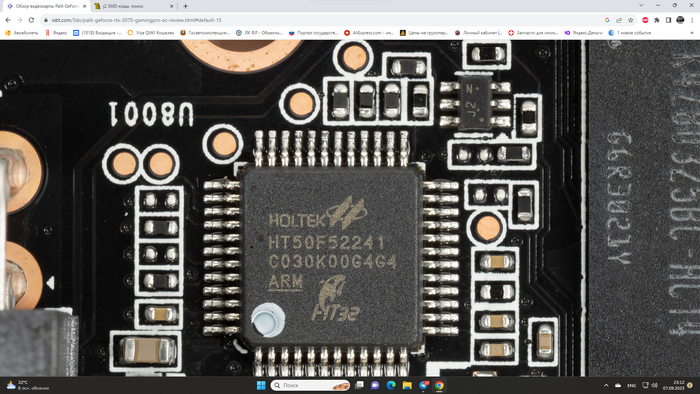Open the side panel icon
Image resolution: width=700 pixels, height=394 pixels.
point(668,20)
